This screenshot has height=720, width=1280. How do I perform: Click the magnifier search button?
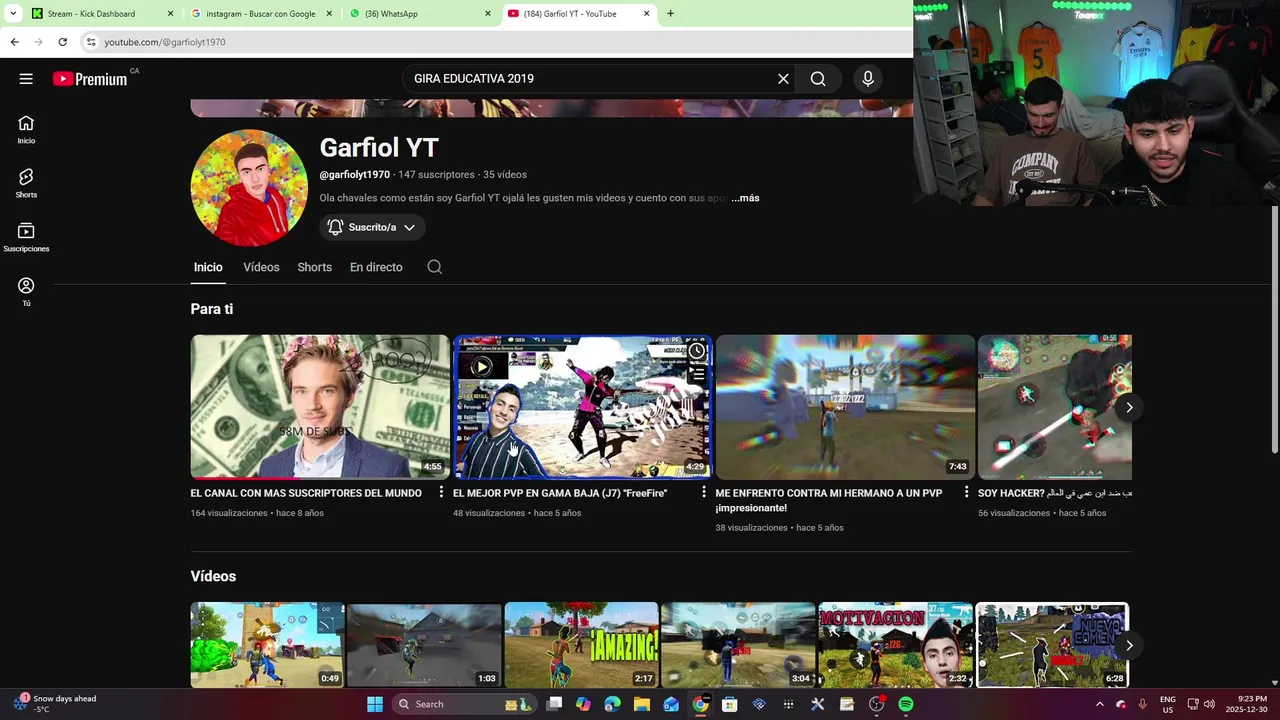click(x=818, y=79)
